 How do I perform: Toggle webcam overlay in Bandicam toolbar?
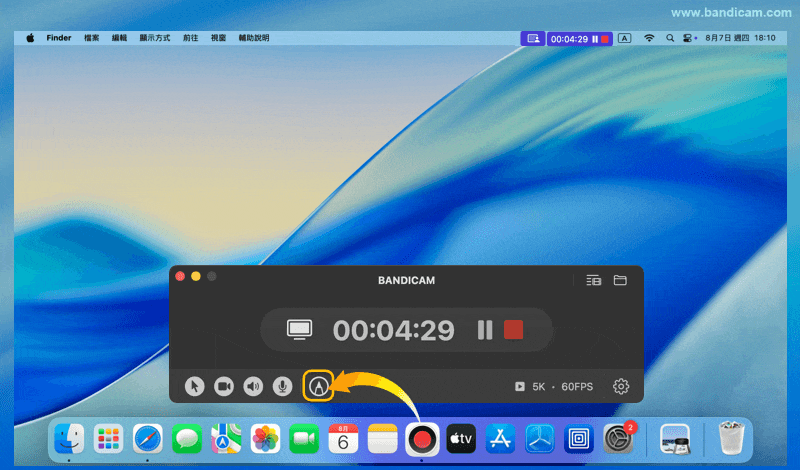(224, 386)
